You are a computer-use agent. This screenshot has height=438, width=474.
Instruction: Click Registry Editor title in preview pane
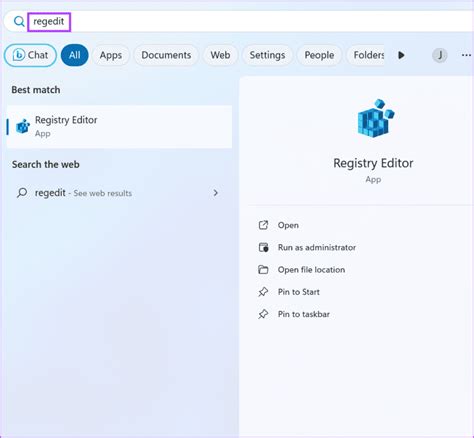pos(373,163)
